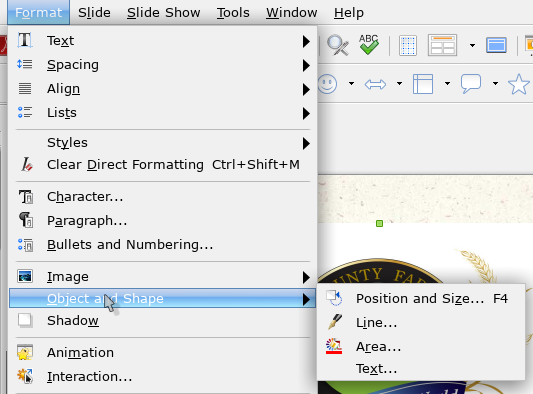
Task: Click the Spacing icon in Format menu
Action: [25, 64]
